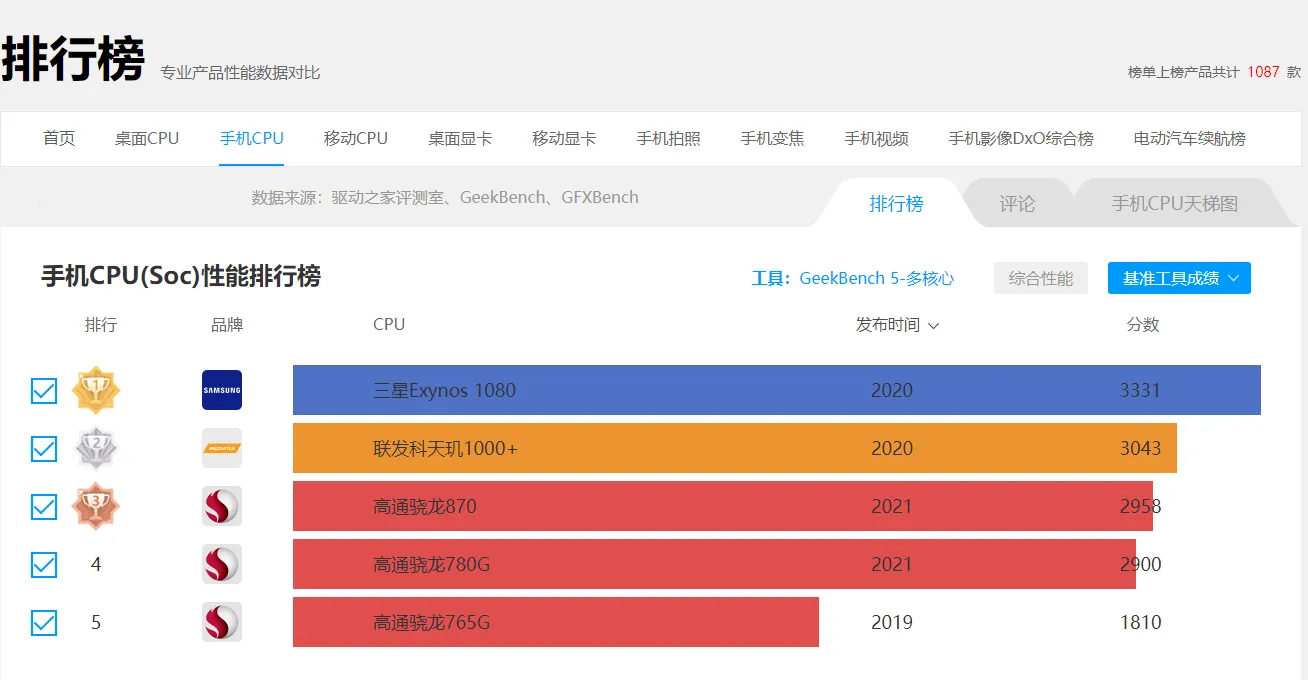1308x680 pixels.
Task: Click the 高通骁龙765G CPU name
Action: point(432,622)
